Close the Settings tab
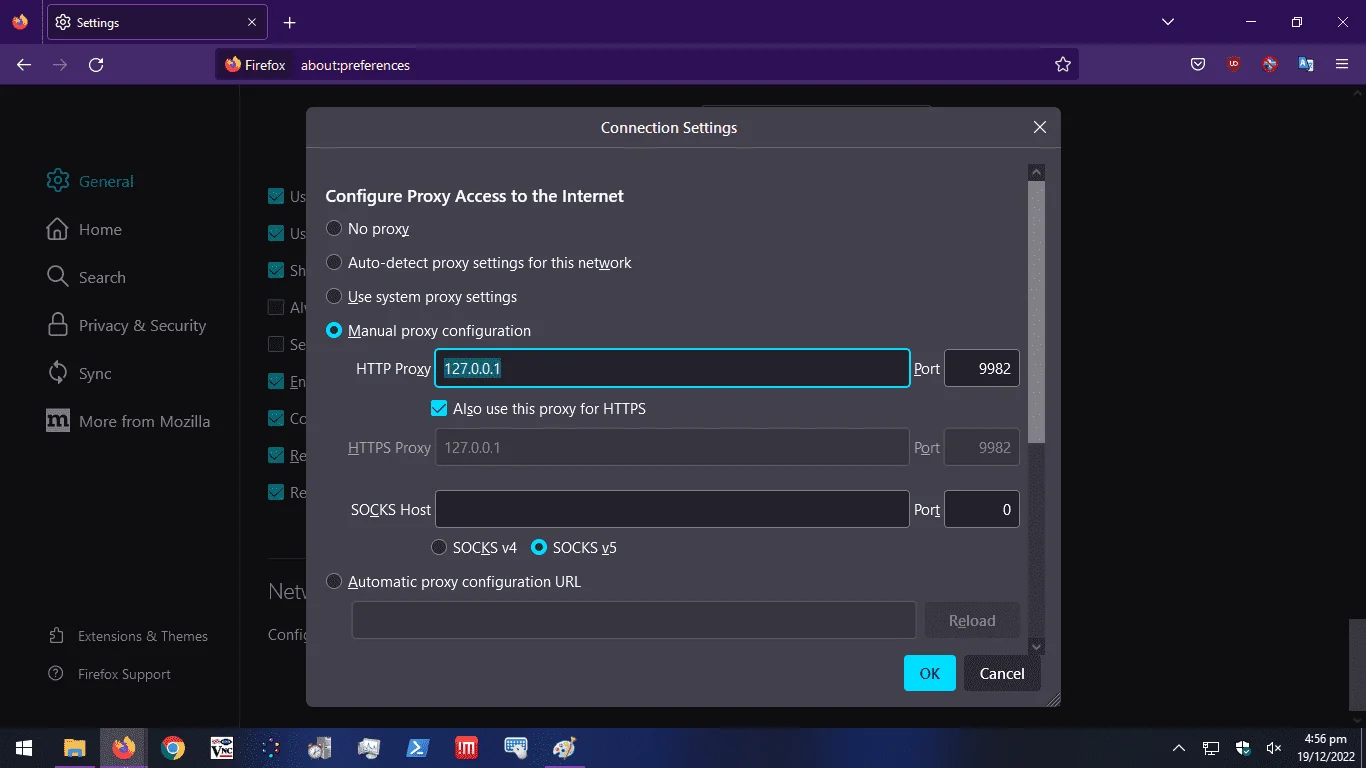The width and height of the screenshot is (1366, 768). 252,22
